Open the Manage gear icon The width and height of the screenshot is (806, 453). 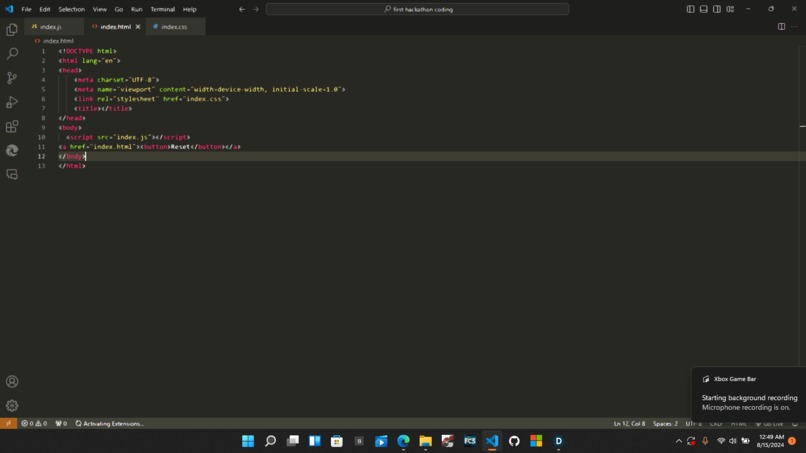tap(12, 406)
